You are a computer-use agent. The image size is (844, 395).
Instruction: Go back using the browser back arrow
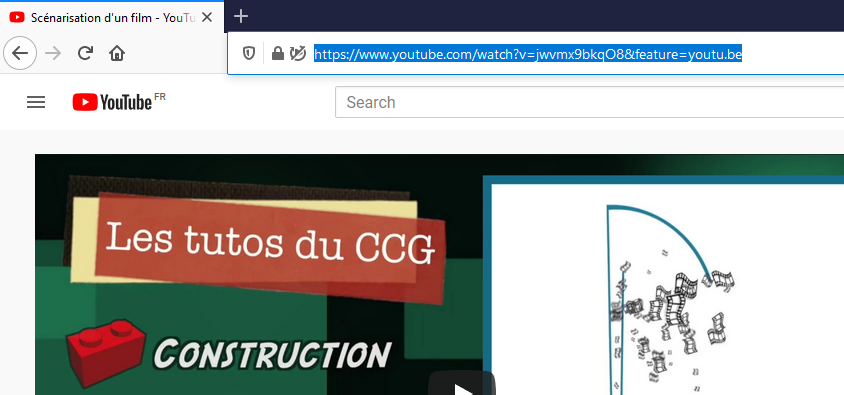click(x=20, y=53)
